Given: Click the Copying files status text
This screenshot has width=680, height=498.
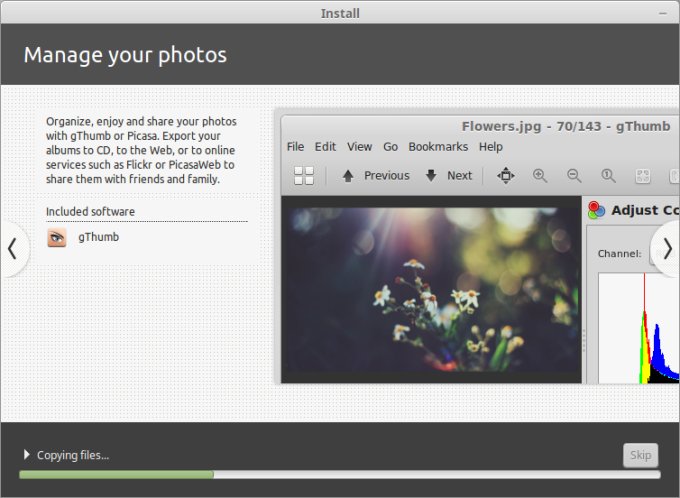Looking at the screenshot, I should 73,455.
